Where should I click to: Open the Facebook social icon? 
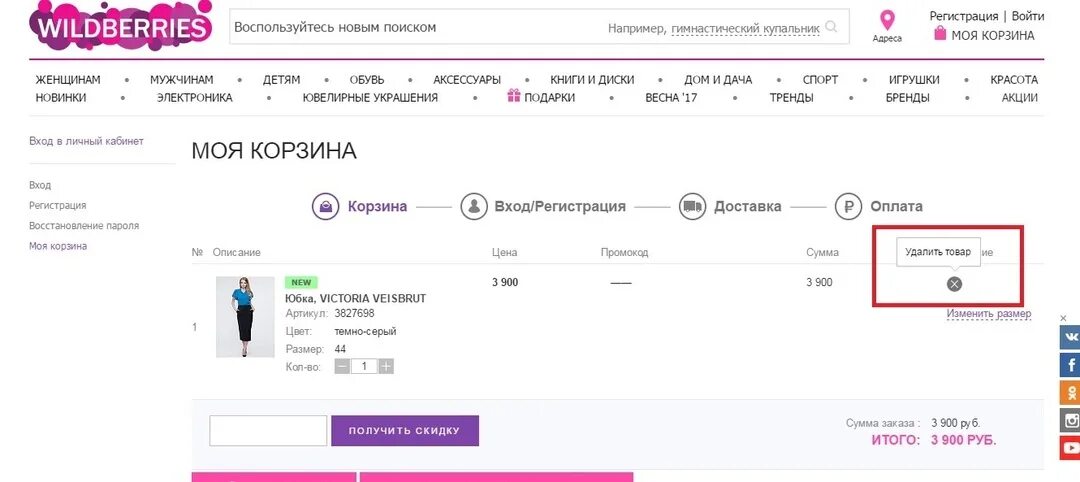pos(1070,364)
